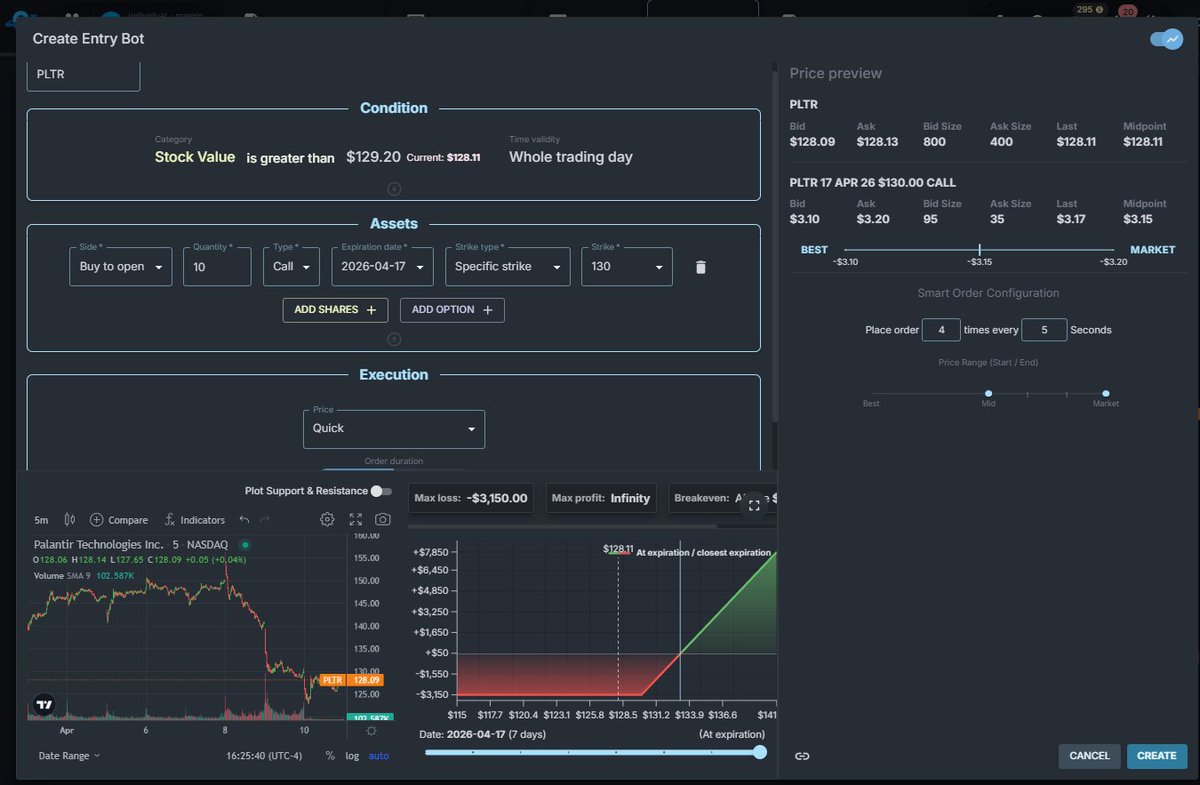Click the fullscreen chart icon
1200x785 pixels.
(355, 519)
